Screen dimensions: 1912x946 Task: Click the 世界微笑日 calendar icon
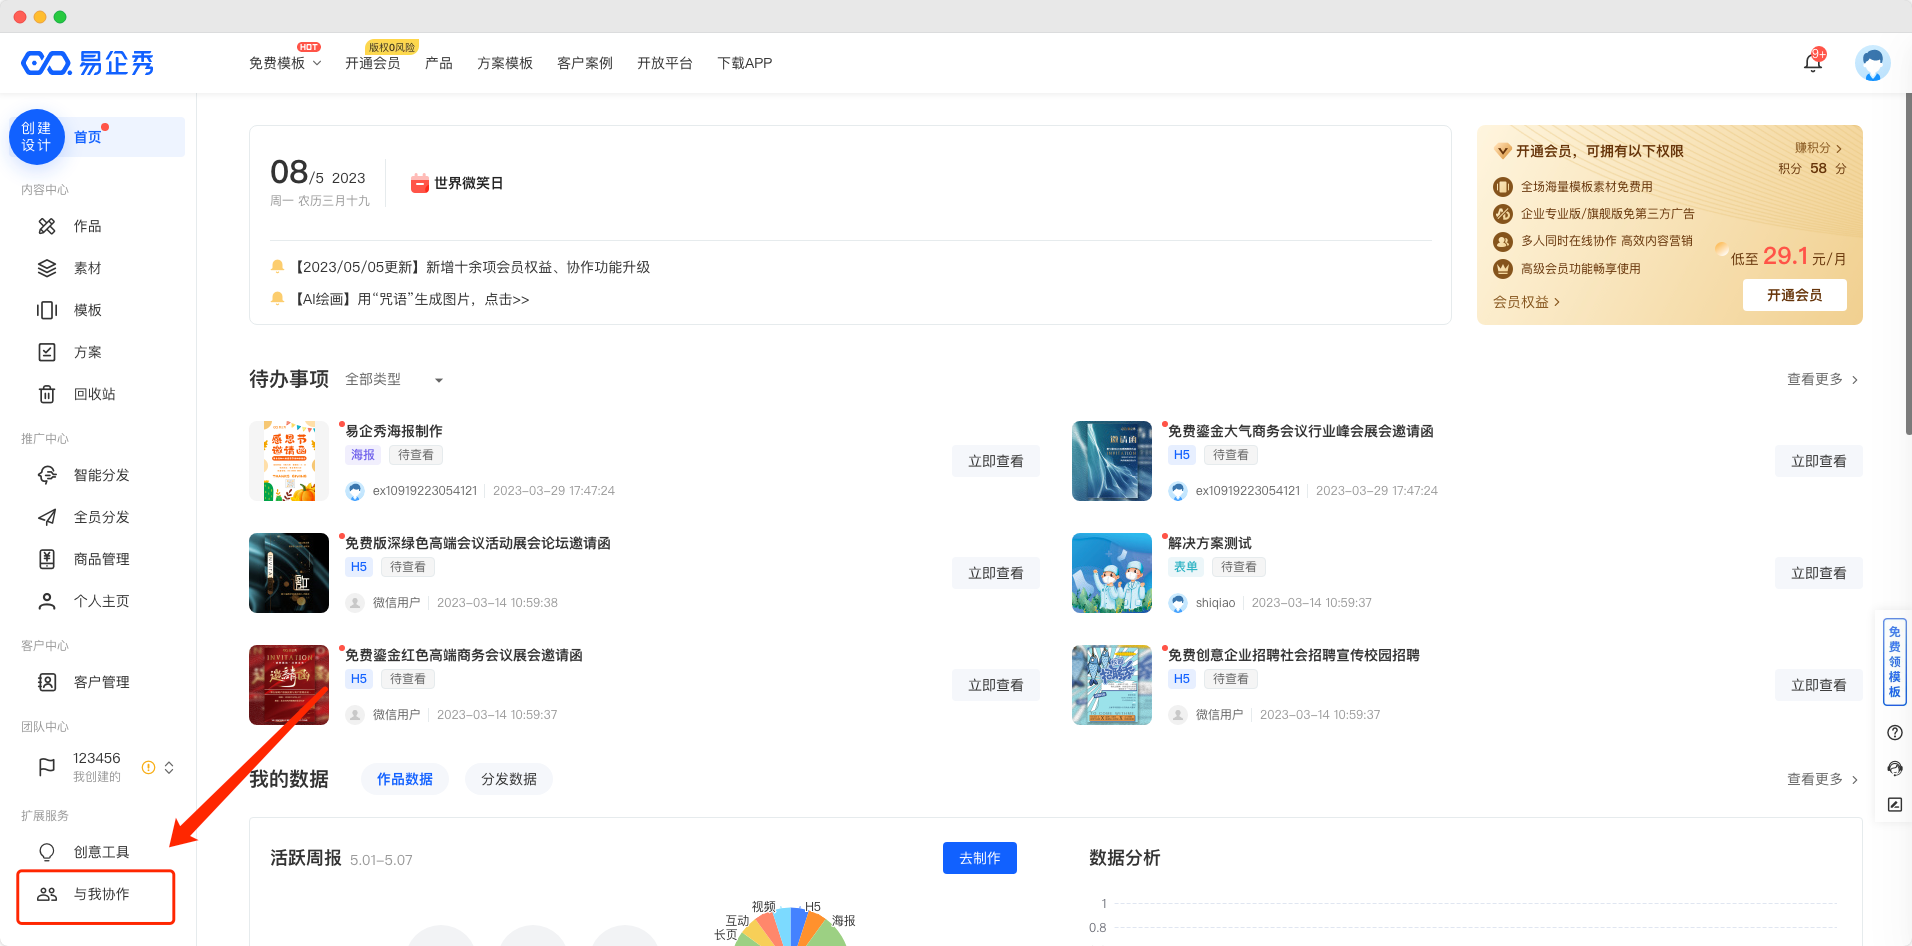[420, 183]
